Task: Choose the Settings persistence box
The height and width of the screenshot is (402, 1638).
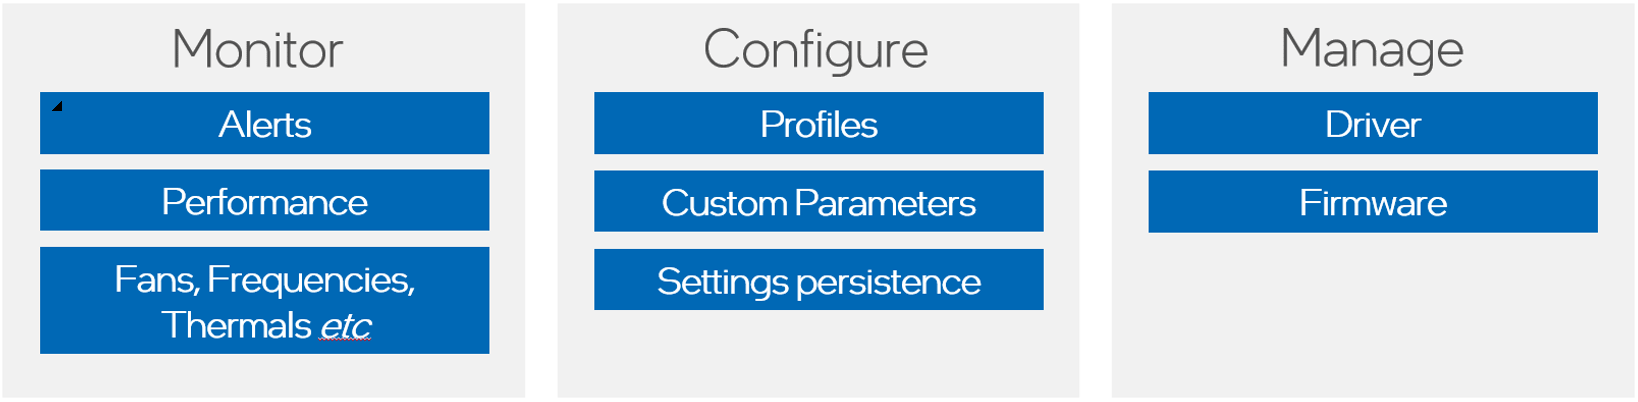Action: pyautogui.click(x=818, y=281)
